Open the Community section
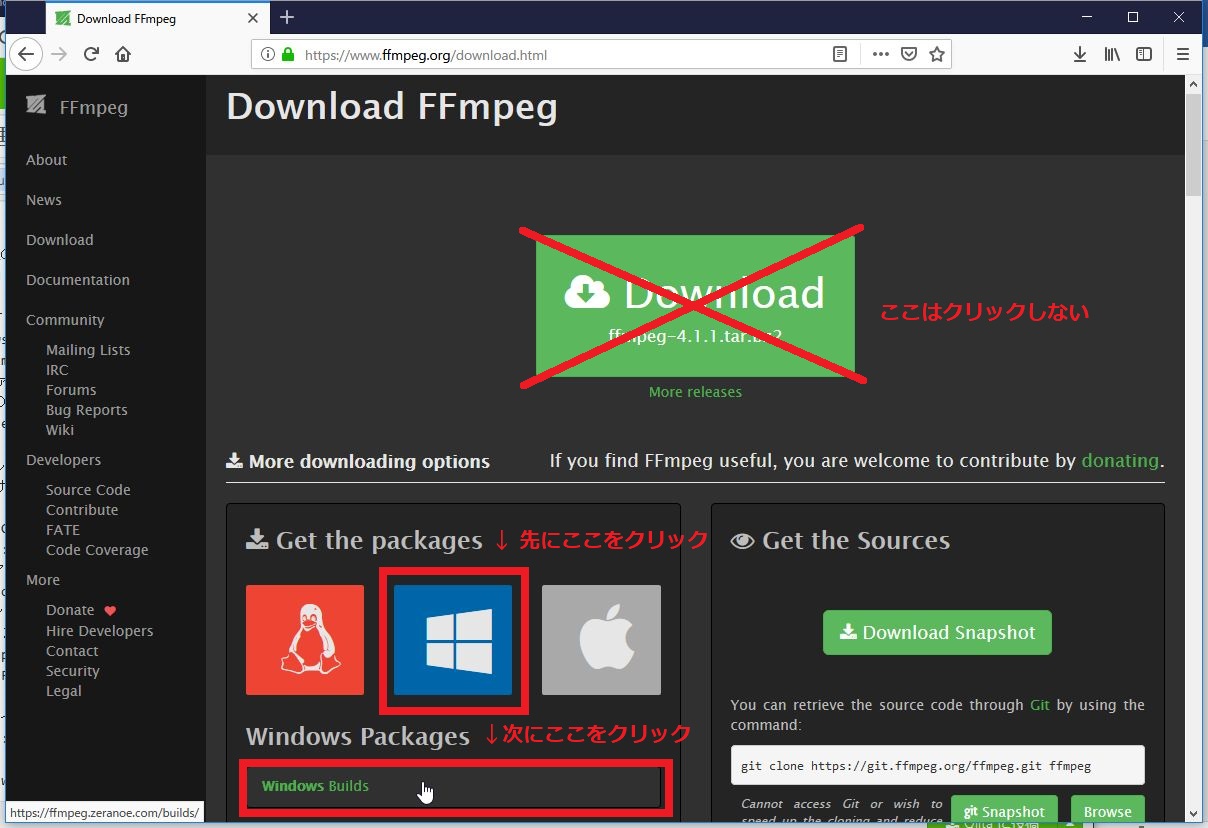1208x828 pixels. click(65, 320)
